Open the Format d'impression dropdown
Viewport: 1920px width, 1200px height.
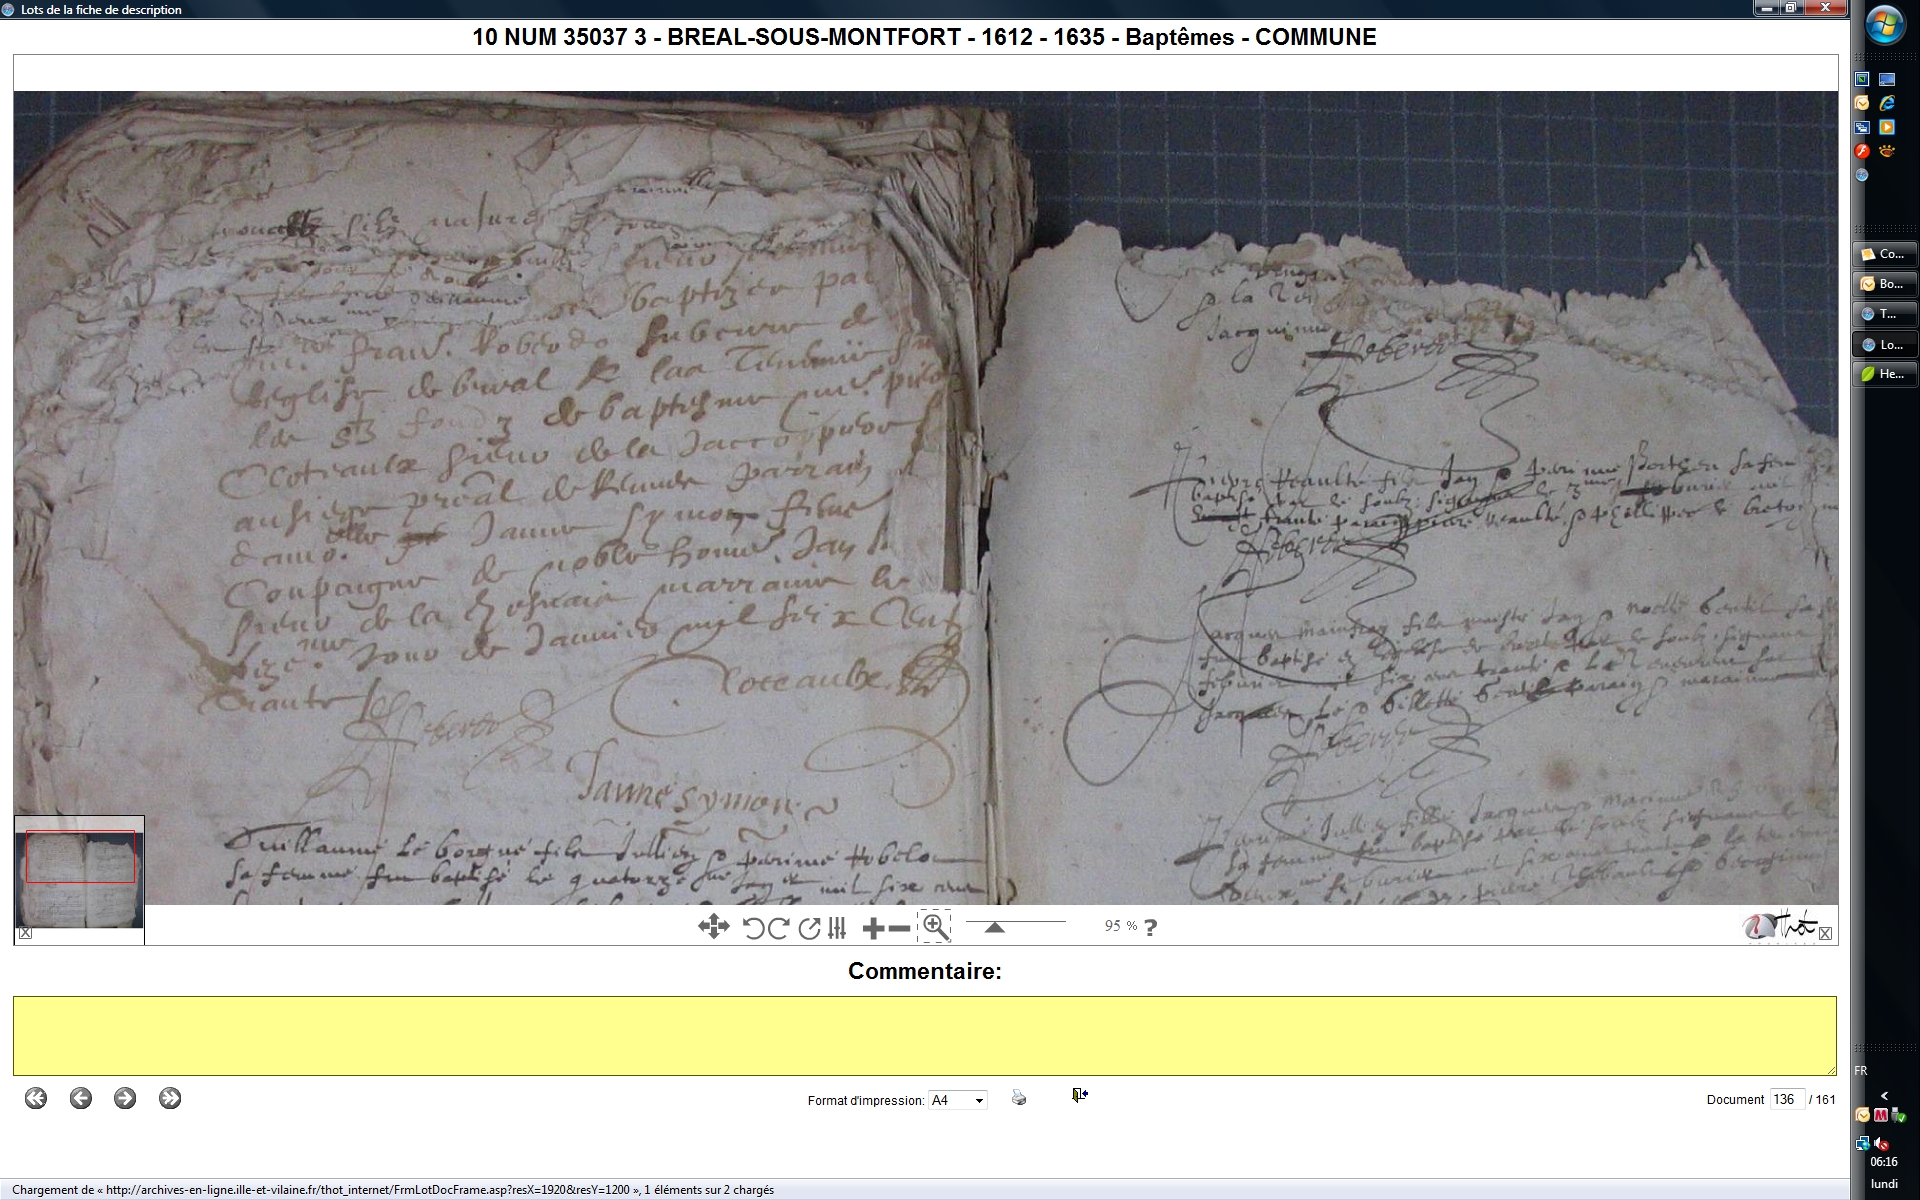[x=957, y=1100]
